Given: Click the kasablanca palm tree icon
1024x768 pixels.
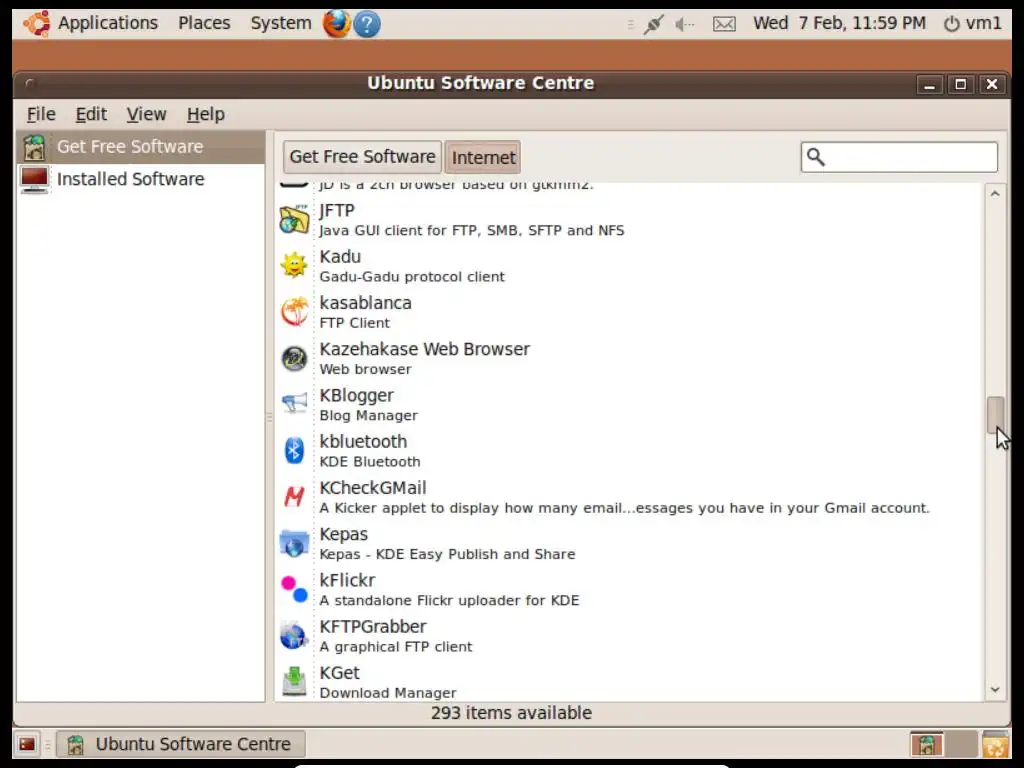Looking at the screenshot, I should [294, 312].
